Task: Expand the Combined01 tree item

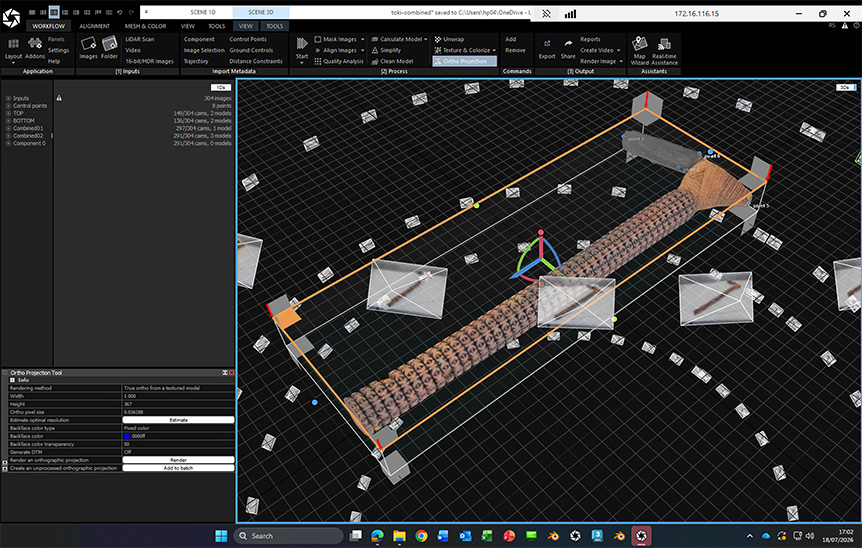Action: click(8, 128)
